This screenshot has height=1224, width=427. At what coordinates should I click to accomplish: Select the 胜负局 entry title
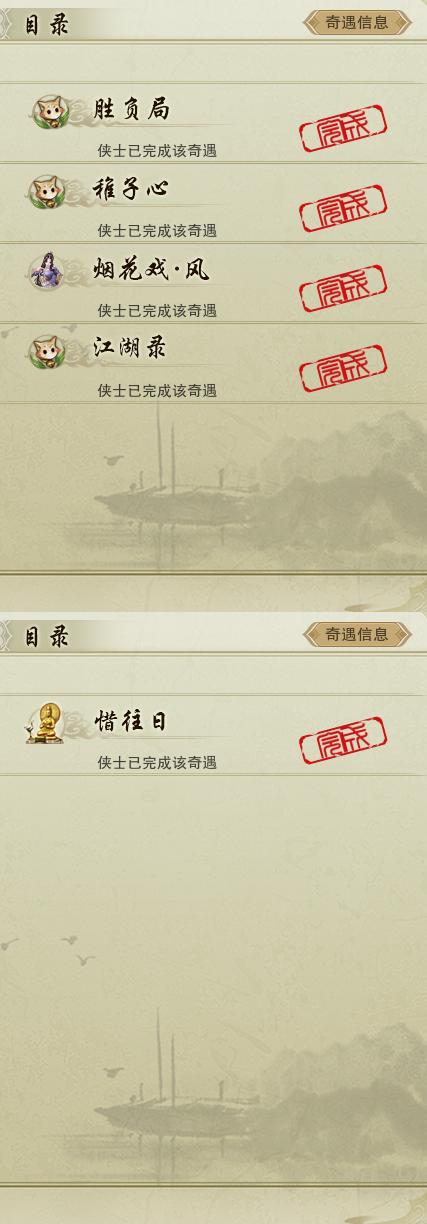click(x=131, y=109)
